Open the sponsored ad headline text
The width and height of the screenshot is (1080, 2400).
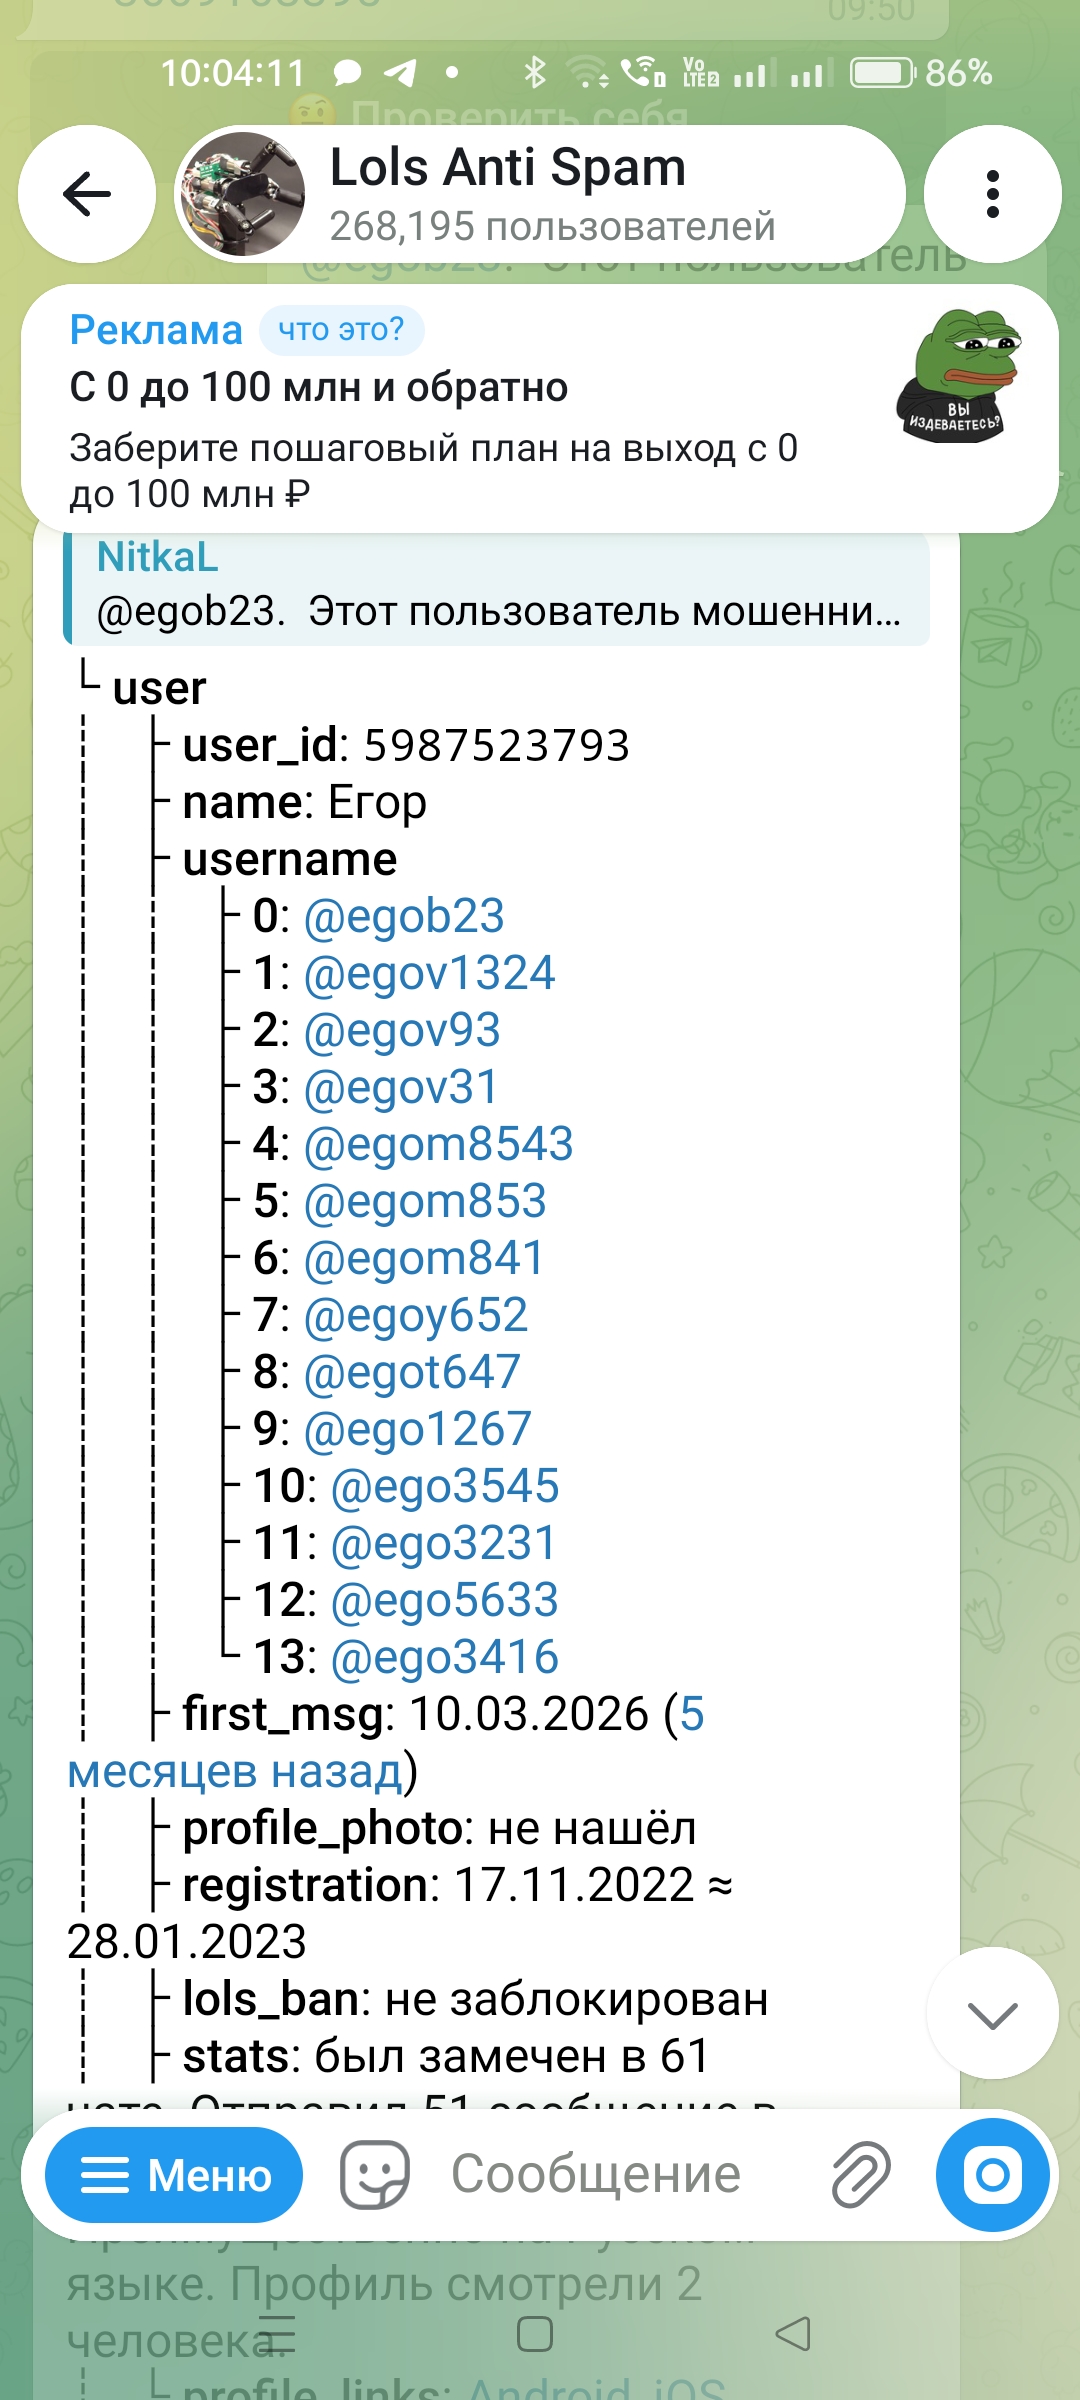coord(319,387)
